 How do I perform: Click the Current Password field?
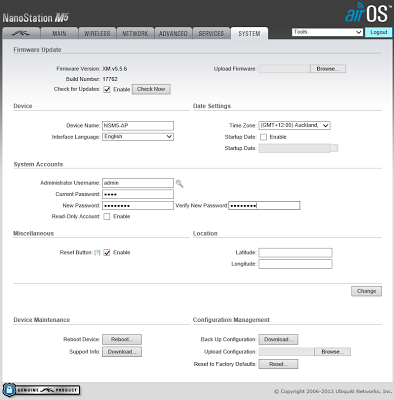pyautogui.click(x=138, y=194)
